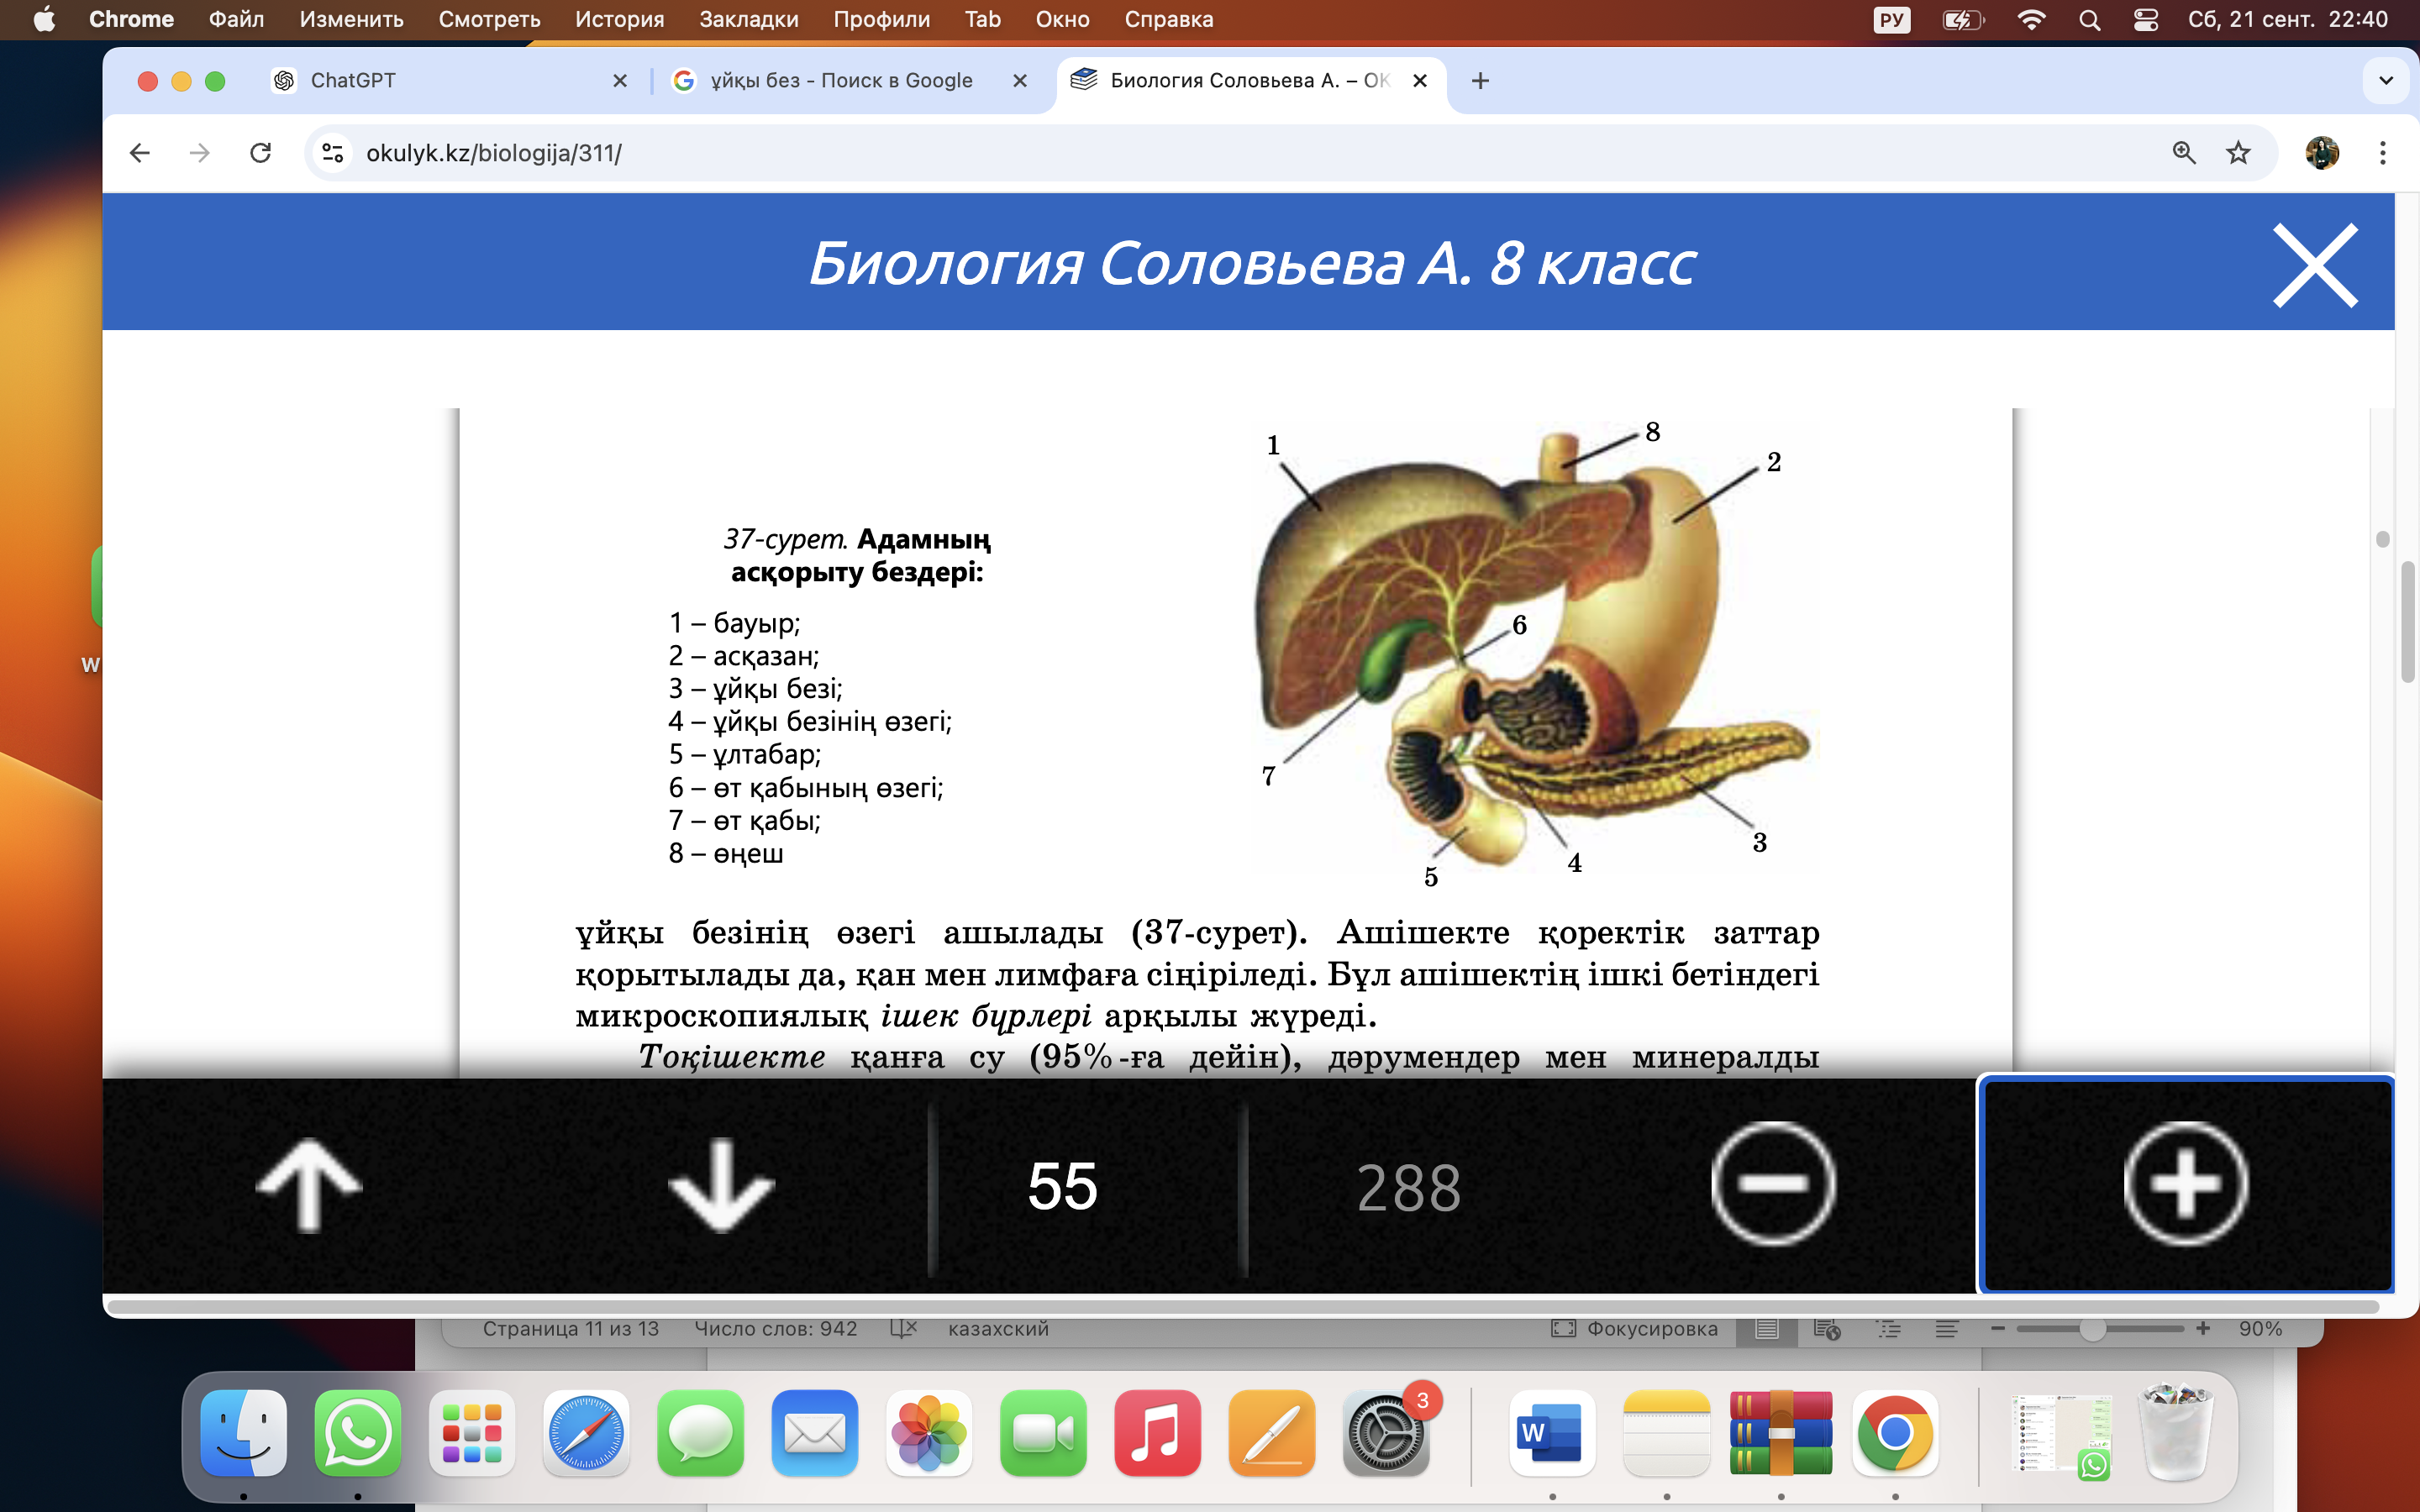Go to previous page with up arrow
Viewport: 2420px width, 1512px height.
tap(309, 1184)
